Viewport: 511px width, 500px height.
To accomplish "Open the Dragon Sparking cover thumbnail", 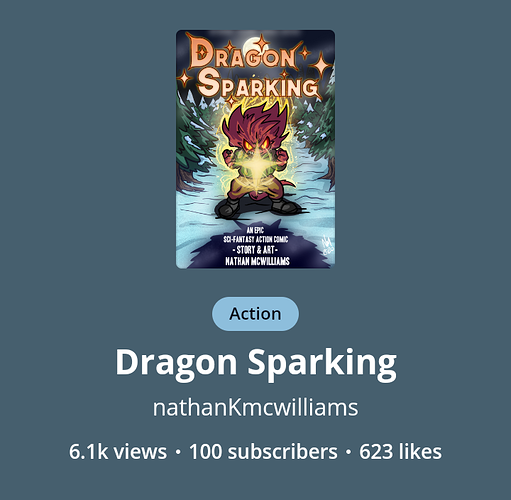I will (255, 149).
